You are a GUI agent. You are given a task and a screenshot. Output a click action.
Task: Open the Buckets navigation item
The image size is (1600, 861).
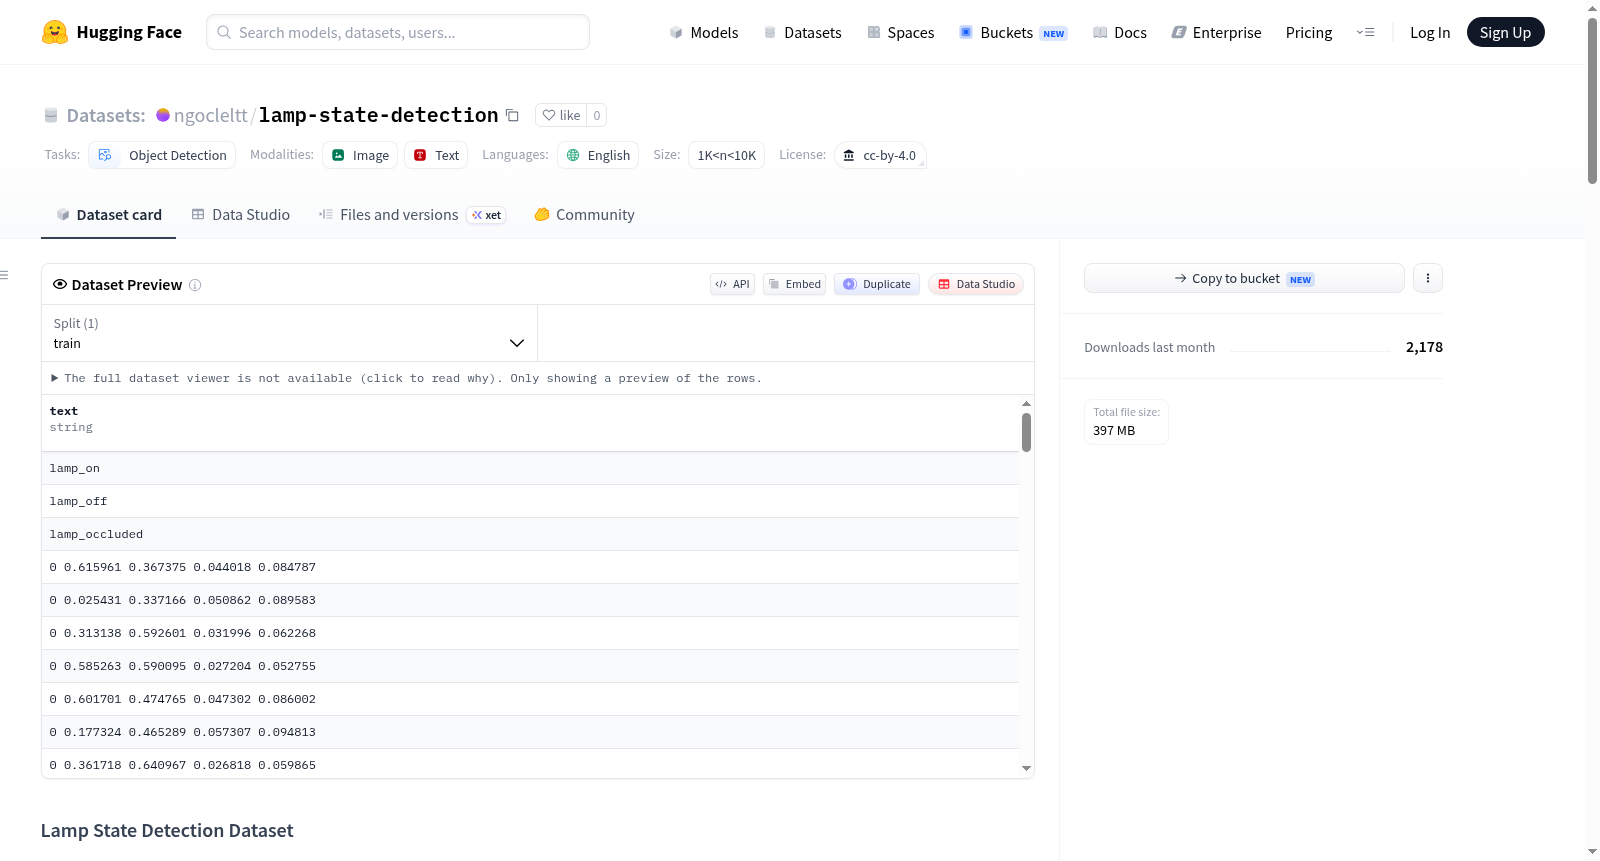click(x=1013, y=32)
